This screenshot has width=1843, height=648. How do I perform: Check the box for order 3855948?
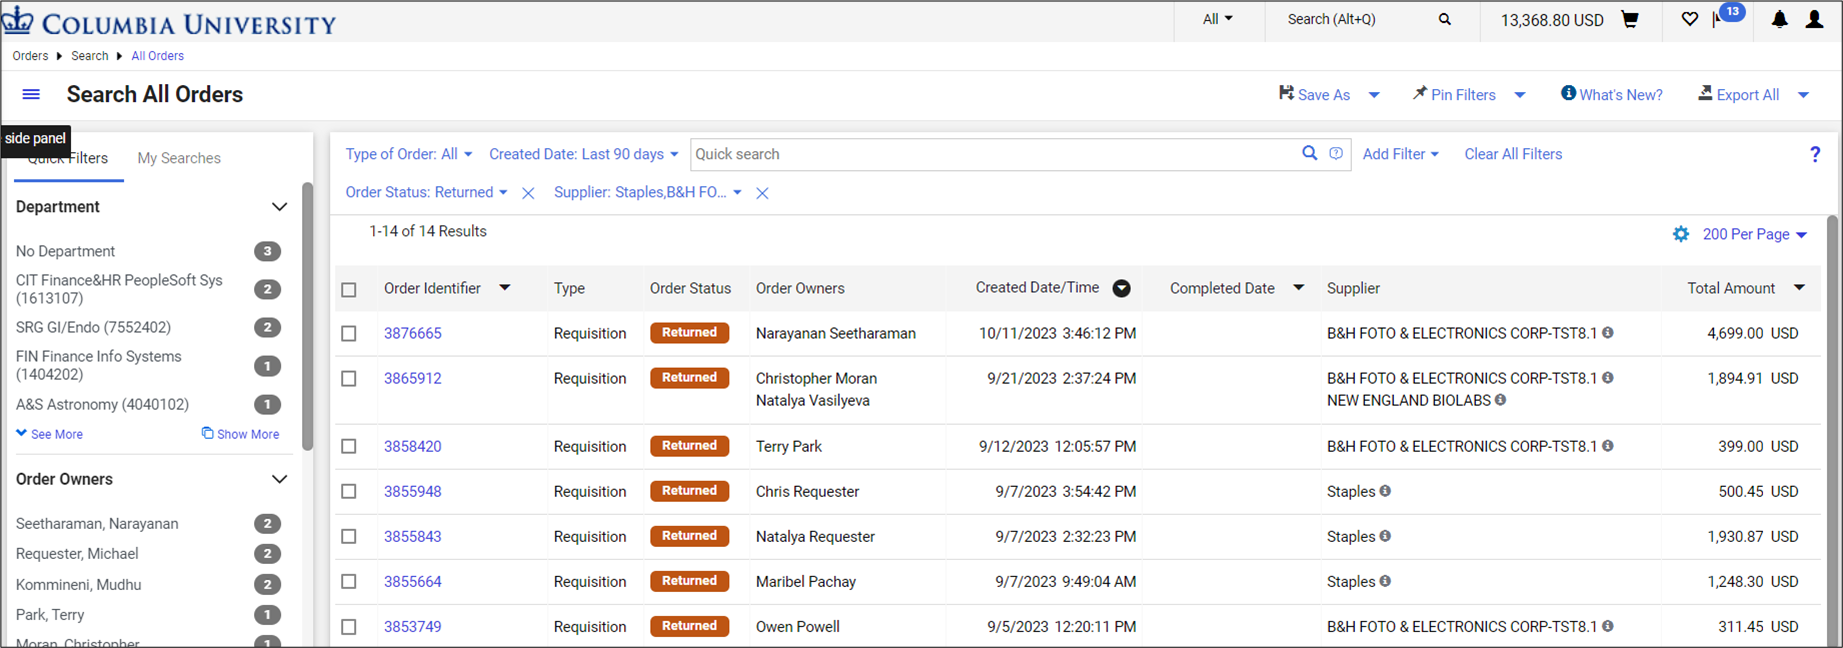[x=349, y=492]
